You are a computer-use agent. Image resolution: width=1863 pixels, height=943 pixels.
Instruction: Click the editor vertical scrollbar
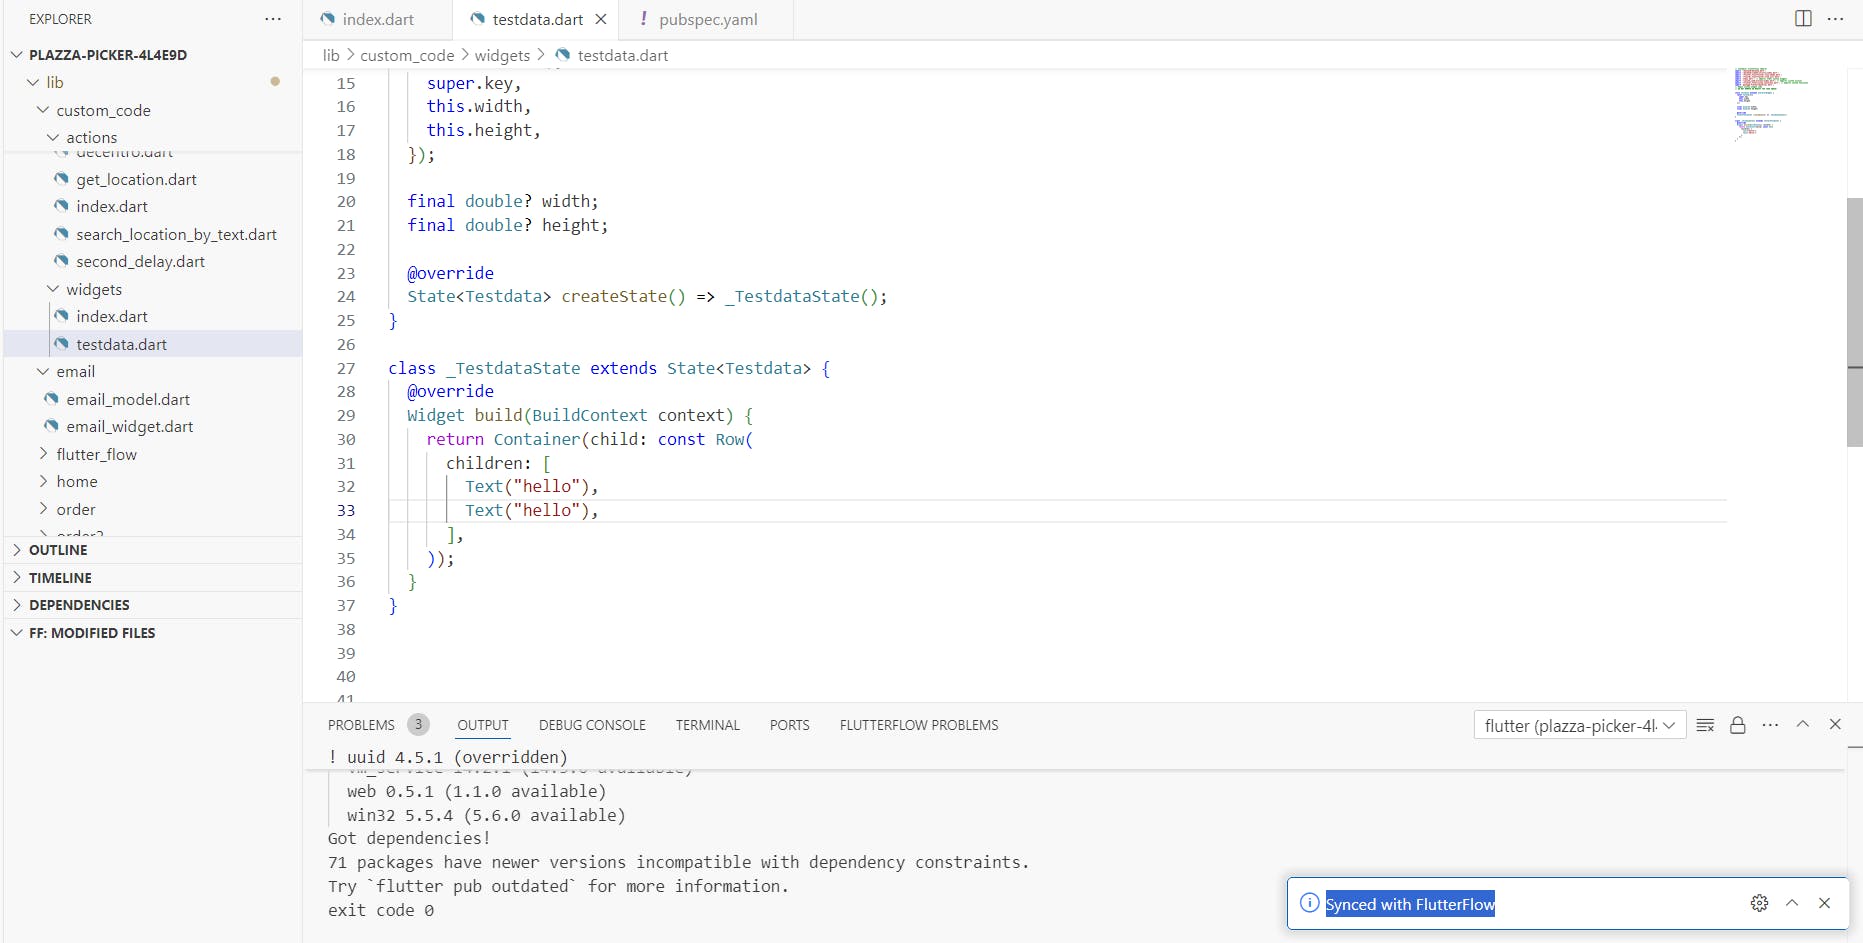coord(1854,320)
